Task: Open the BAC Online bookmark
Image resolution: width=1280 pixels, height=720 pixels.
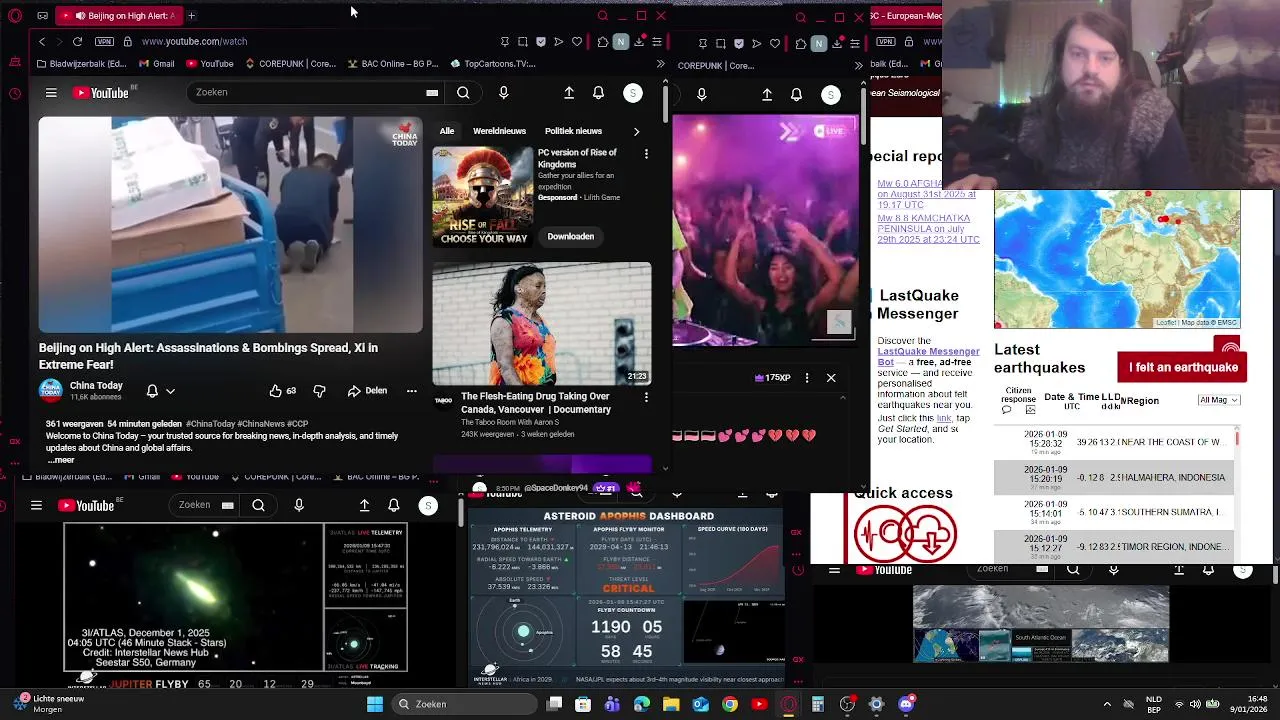Action: 393,63
